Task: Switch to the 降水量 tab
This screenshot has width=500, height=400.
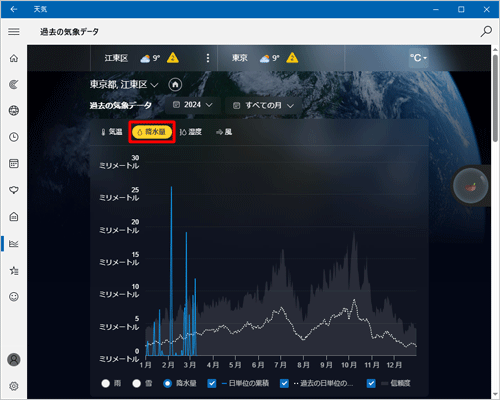Action: click(x=152, y=132)
